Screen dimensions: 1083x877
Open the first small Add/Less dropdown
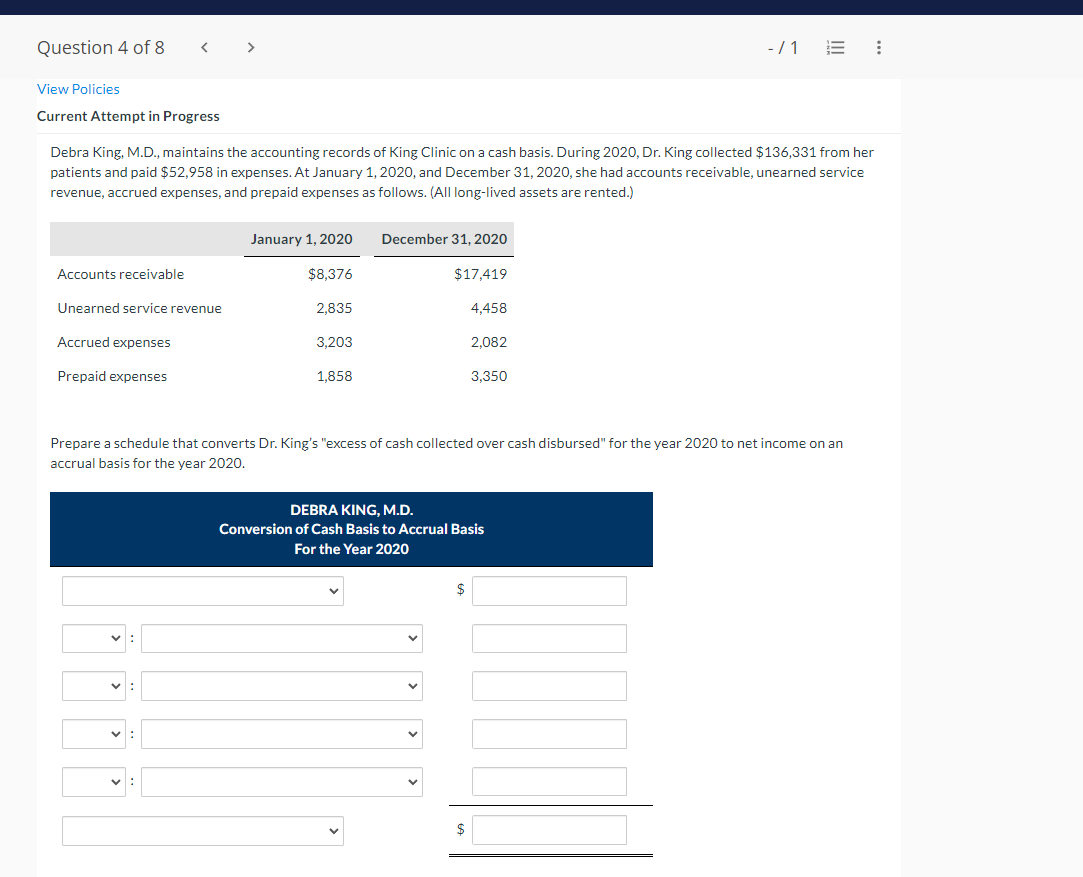coord(93,638)
